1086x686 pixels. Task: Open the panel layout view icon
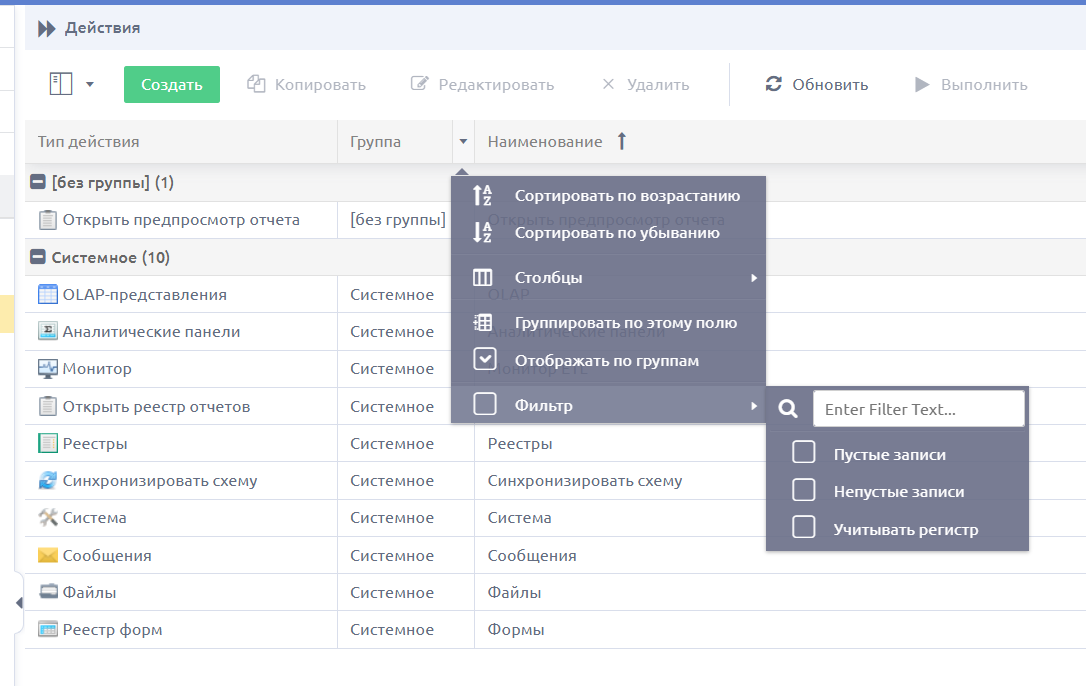click(x=61, y=85)
